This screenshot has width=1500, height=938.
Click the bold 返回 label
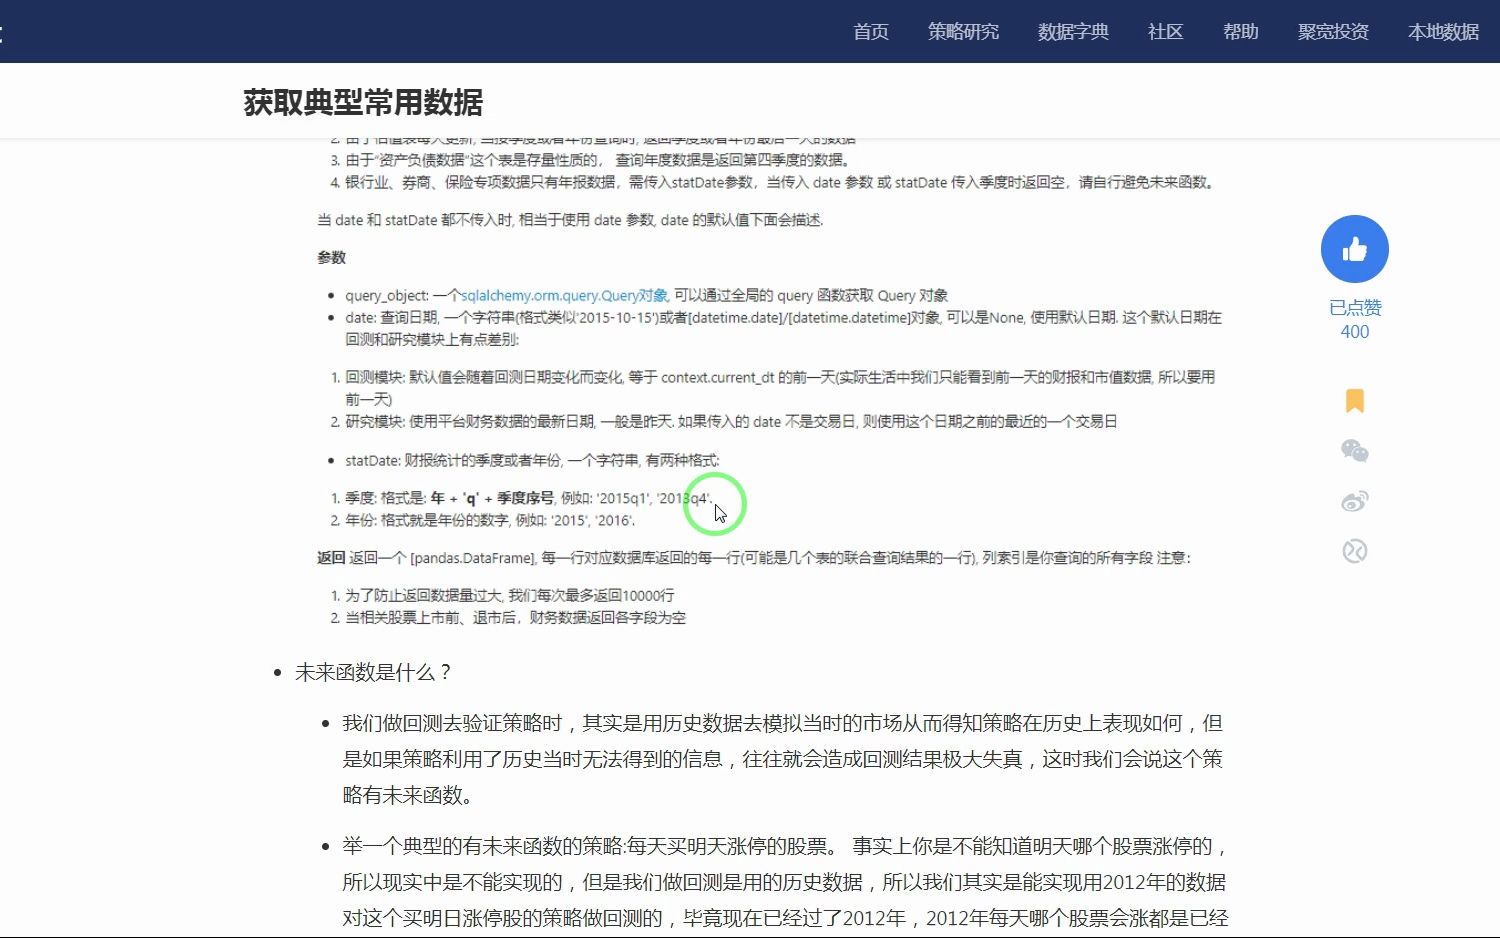(x=331, y=557)
